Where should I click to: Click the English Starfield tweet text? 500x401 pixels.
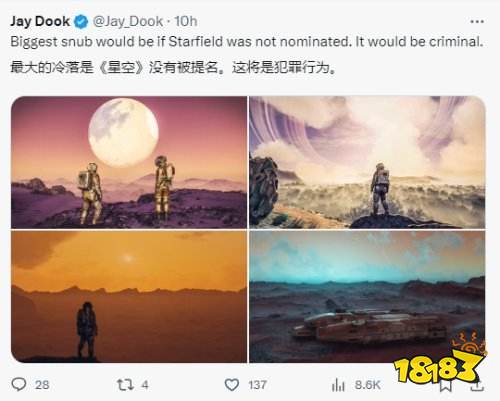(x=247, y=42)
